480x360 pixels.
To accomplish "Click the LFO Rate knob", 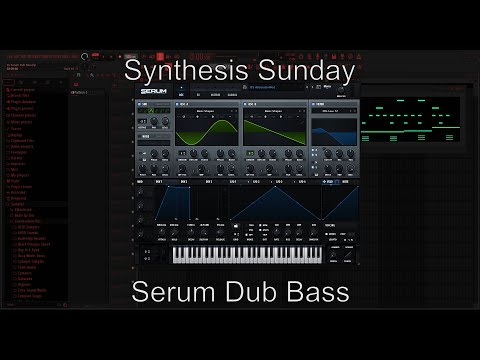I will 277,233.
